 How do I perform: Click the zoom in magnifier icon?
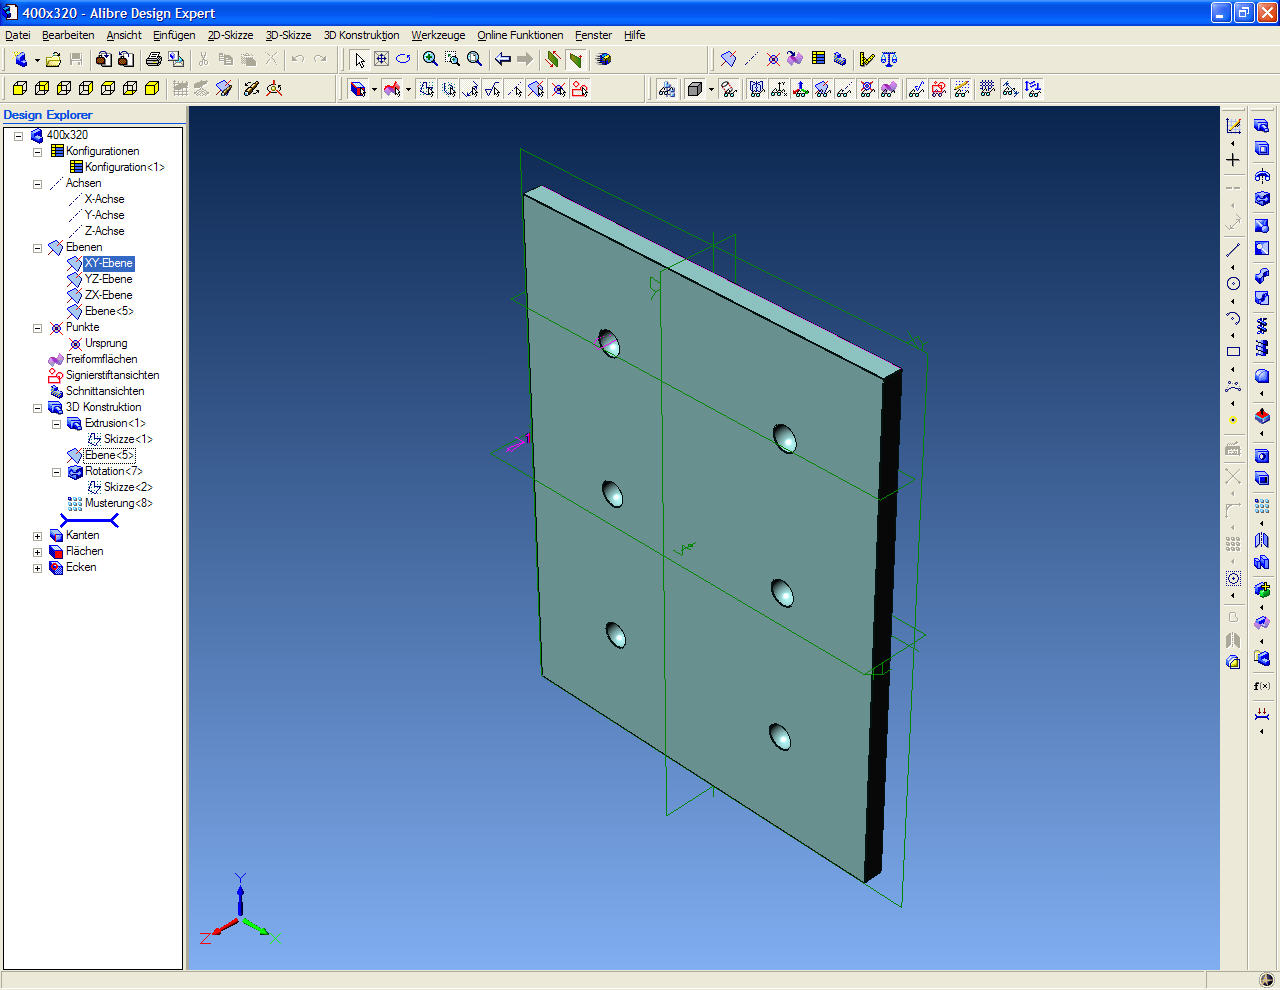(x=430, y=60)
